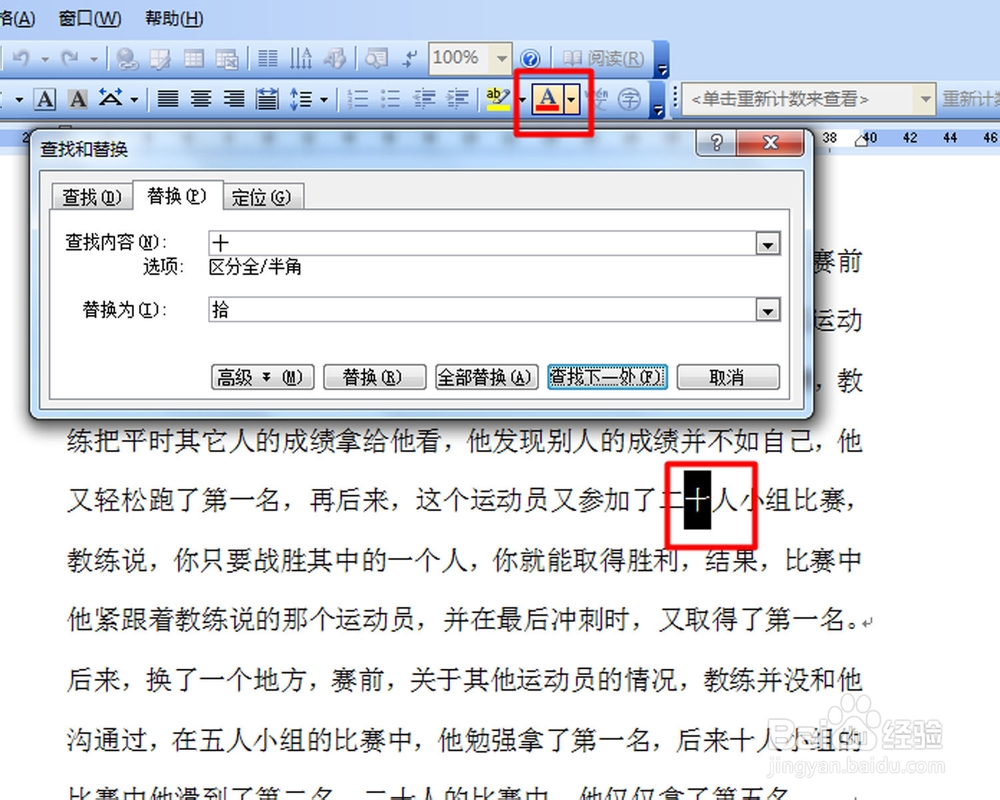Image resolution: width=1000 pixels, height=800 pixels.
Task: Open the 帮助(H) menu
Action: [173, 19]
